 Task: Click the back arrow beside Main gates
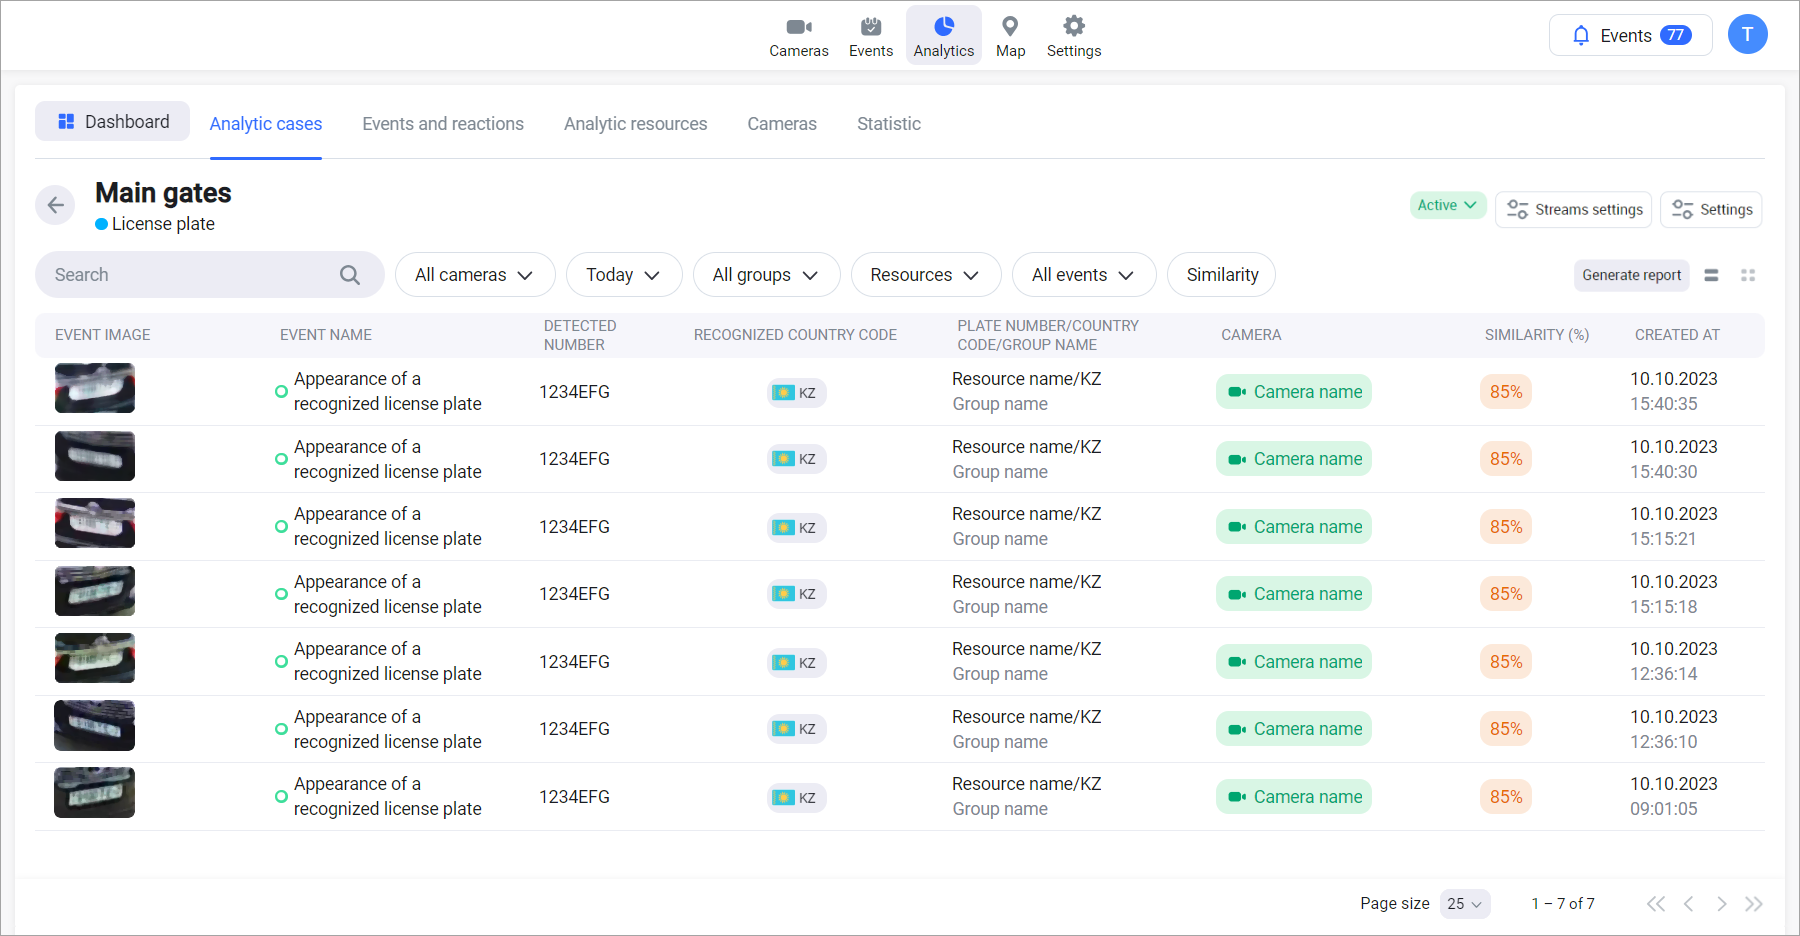(x=55, y=205)
